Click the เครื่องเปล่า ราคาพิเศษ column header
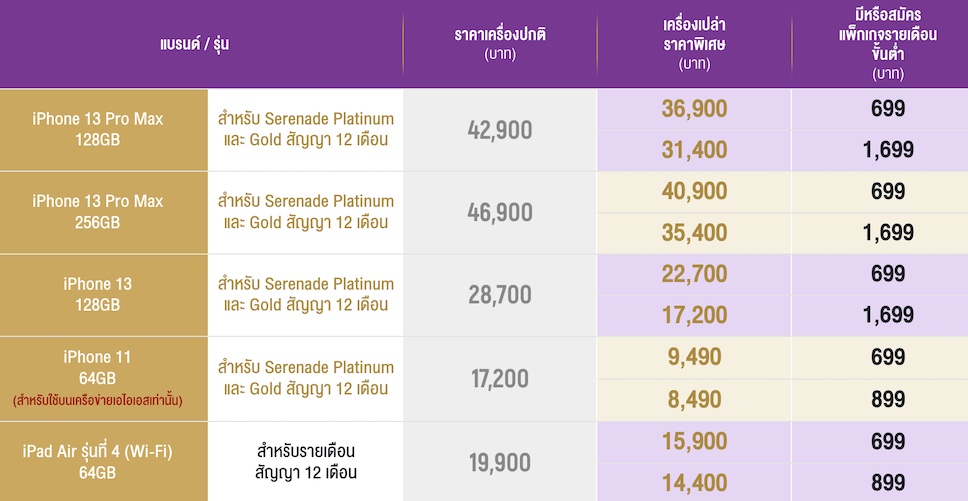 pos(694,44)
